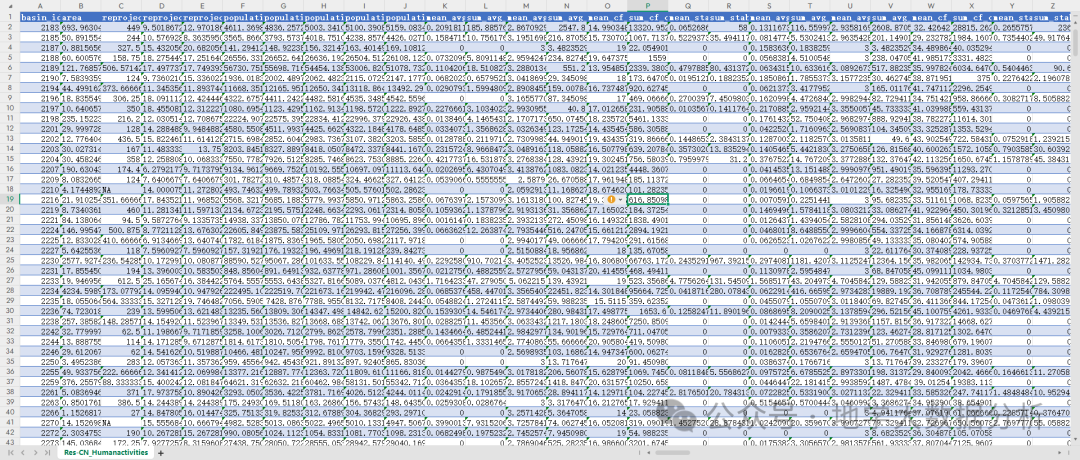This screenshot has height=460, width=1080.
Task: Click the basin_i header cell A1
Action: point(39,16)
